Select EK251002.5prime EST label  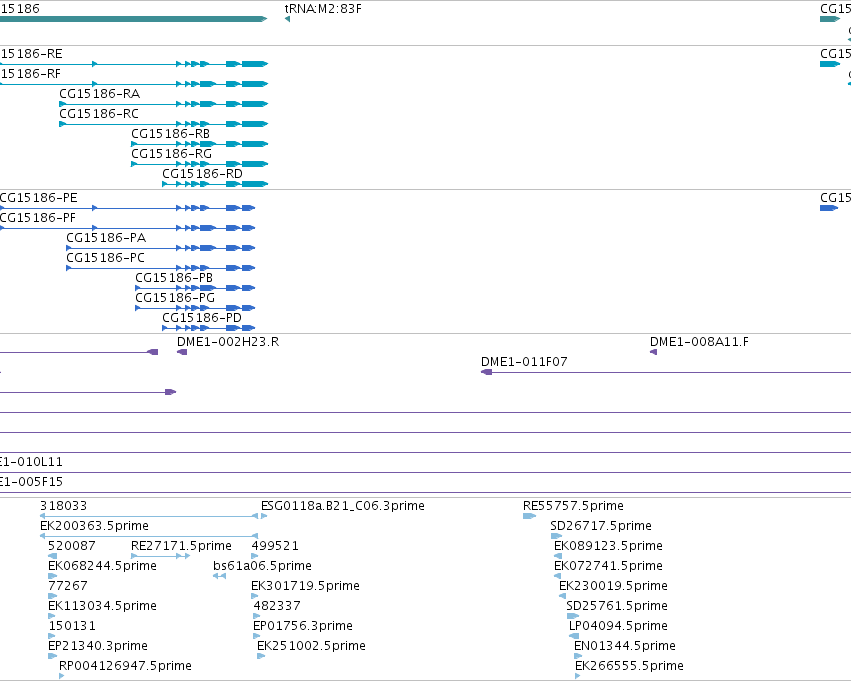coord(312,646)
